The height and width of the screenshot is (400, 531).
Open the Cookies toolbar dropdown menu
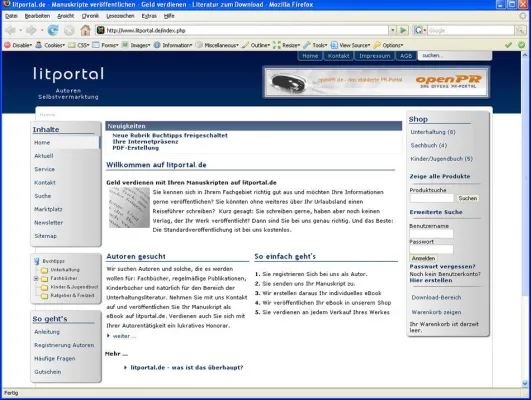[50, 45]
